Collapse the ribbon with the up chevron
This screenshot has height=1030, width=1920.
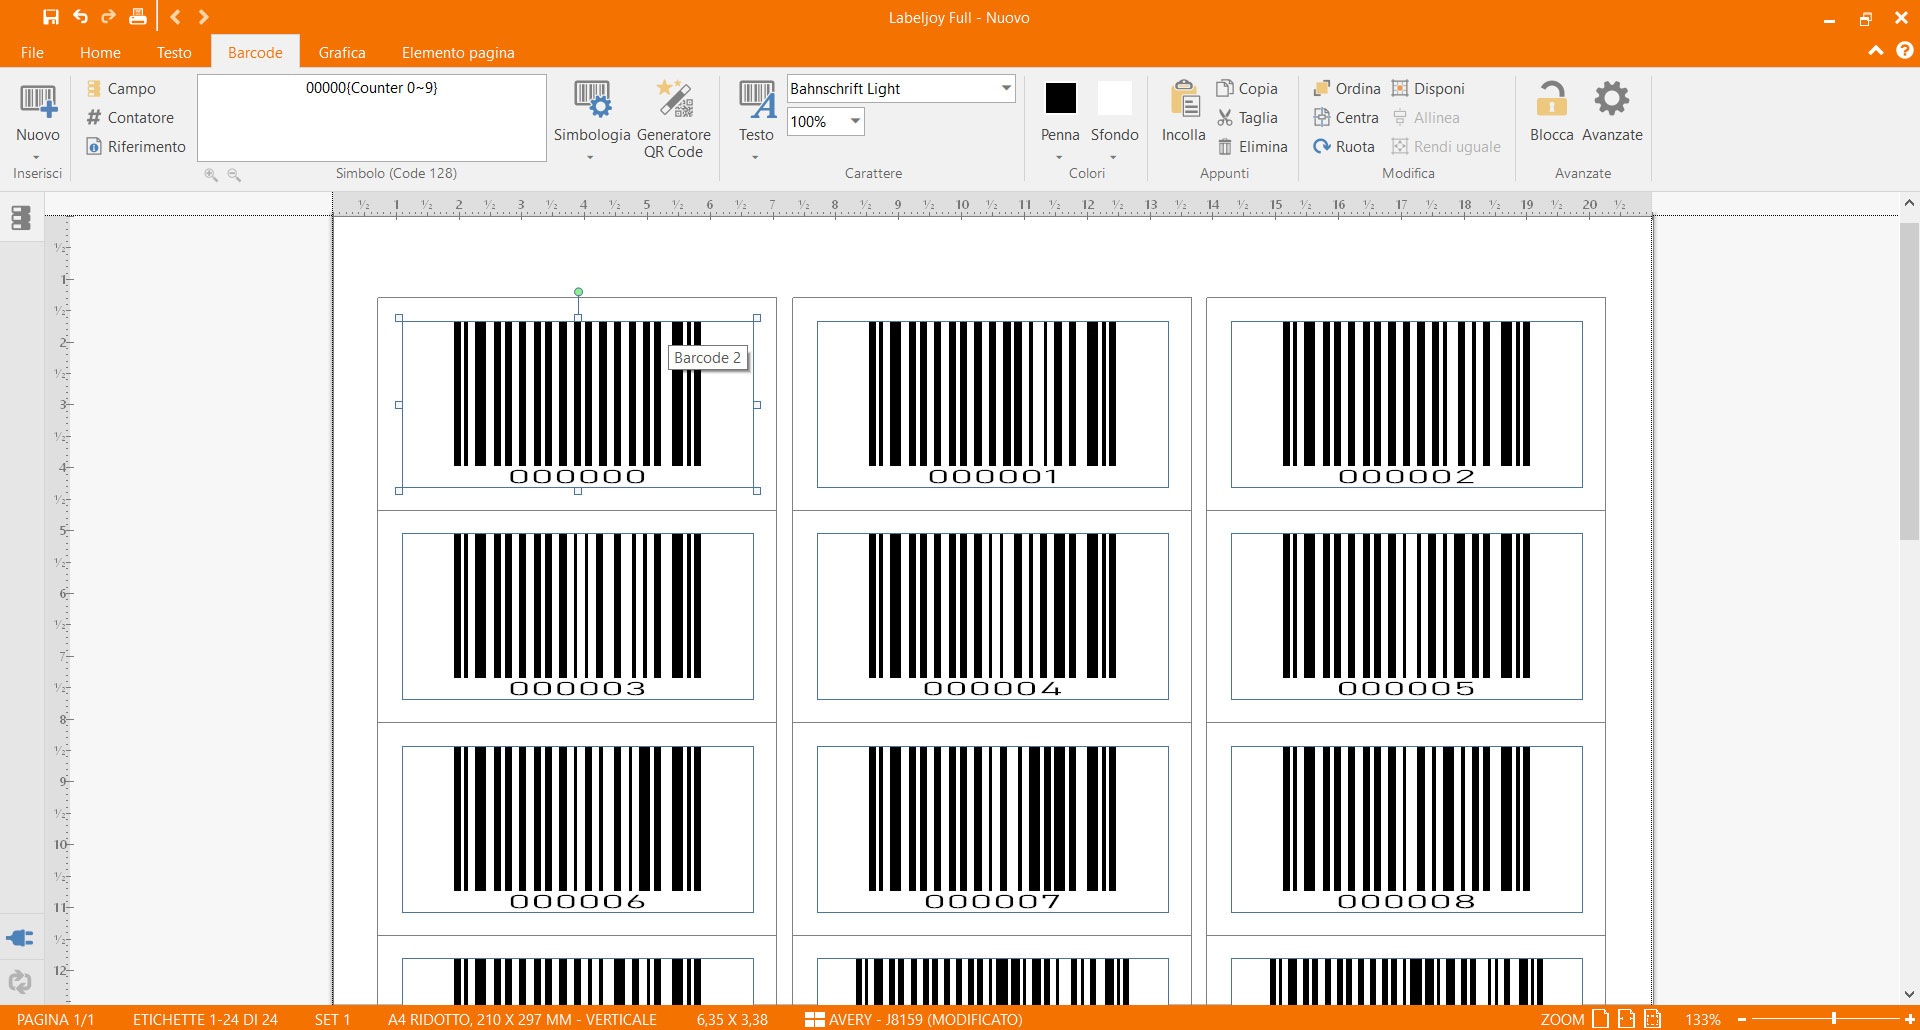coord(1876,50)
